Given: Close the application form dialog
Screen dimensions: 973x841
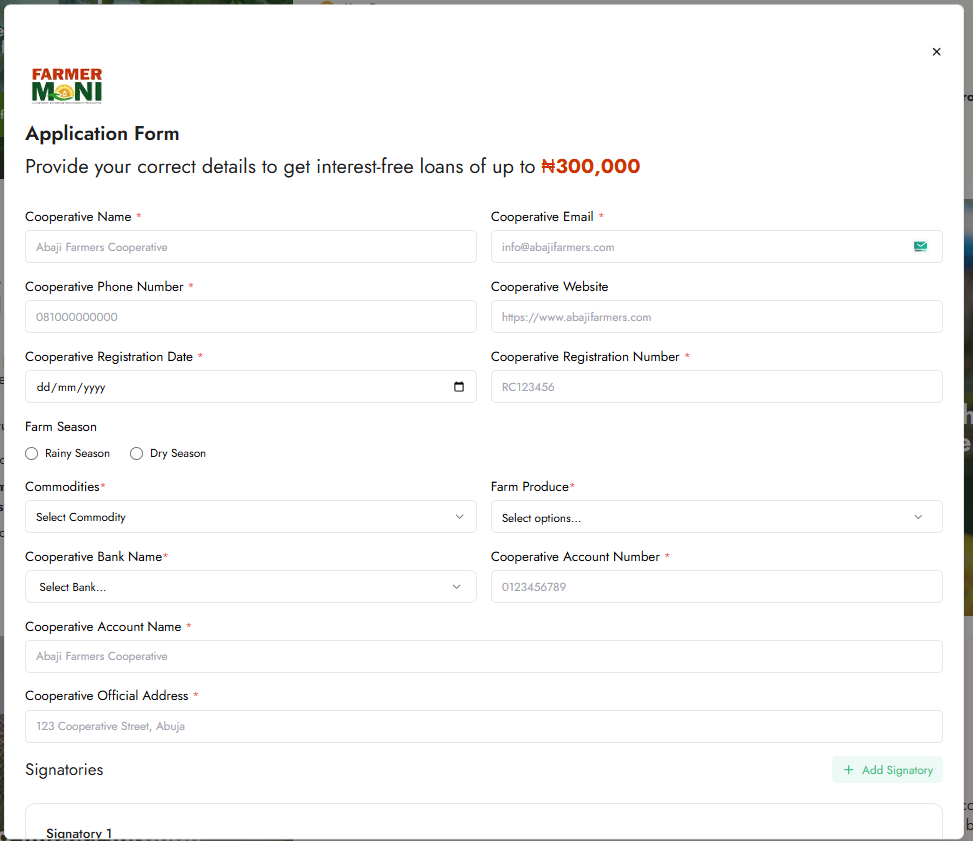Looking at the screenshot, I should pos(936,52).
